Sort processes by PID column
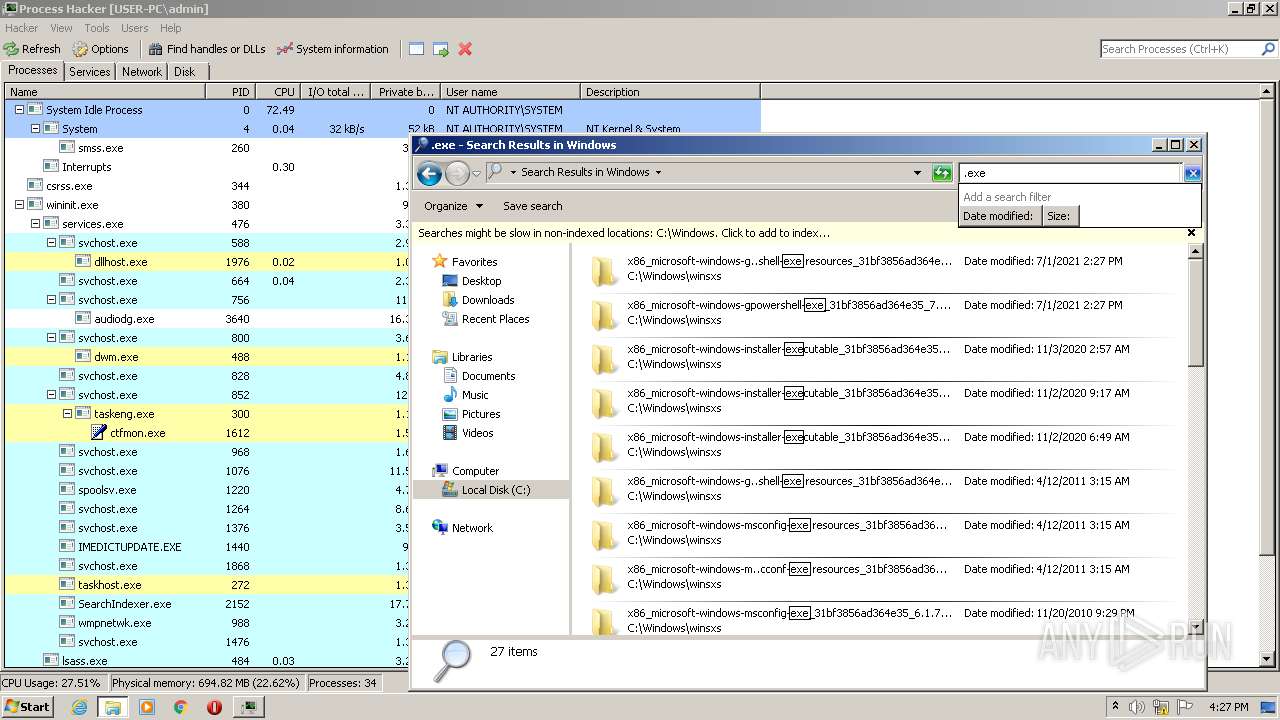 (x=230, y=92)
